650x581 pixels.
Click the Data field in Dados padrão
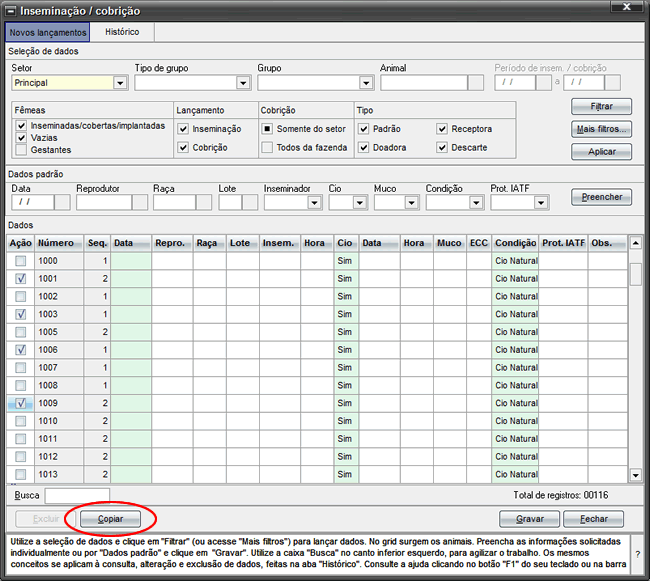[x=33, y=202]
